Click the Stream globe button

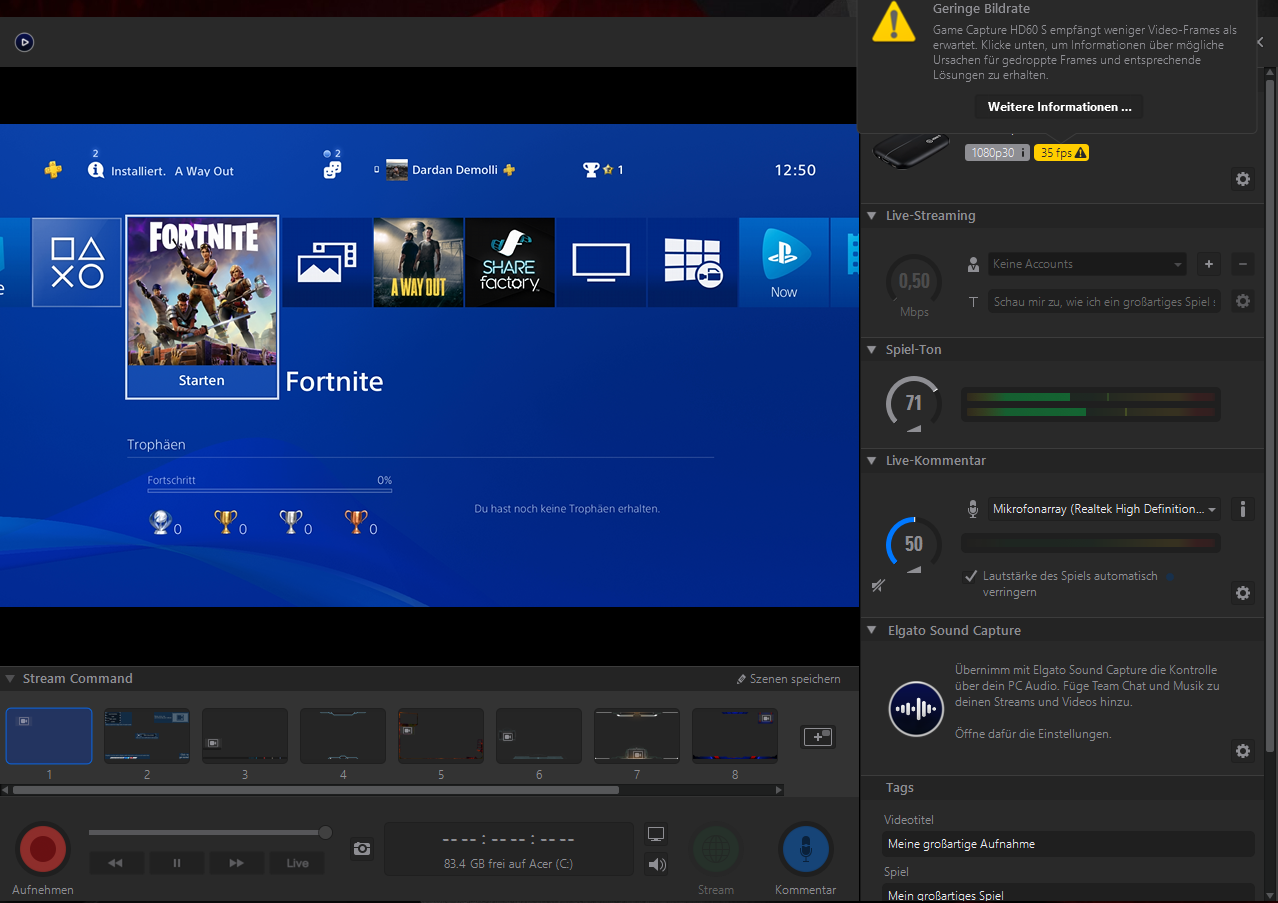point(716,849)
